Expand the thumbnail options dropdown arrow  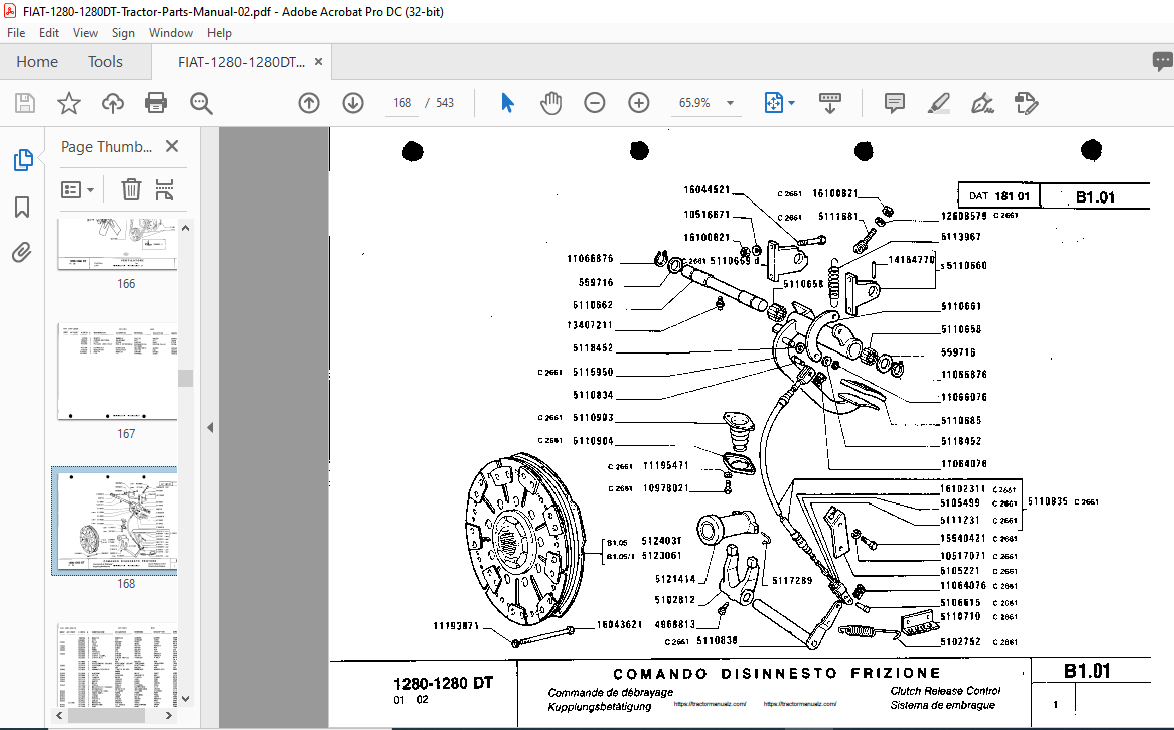pos(90,190)
